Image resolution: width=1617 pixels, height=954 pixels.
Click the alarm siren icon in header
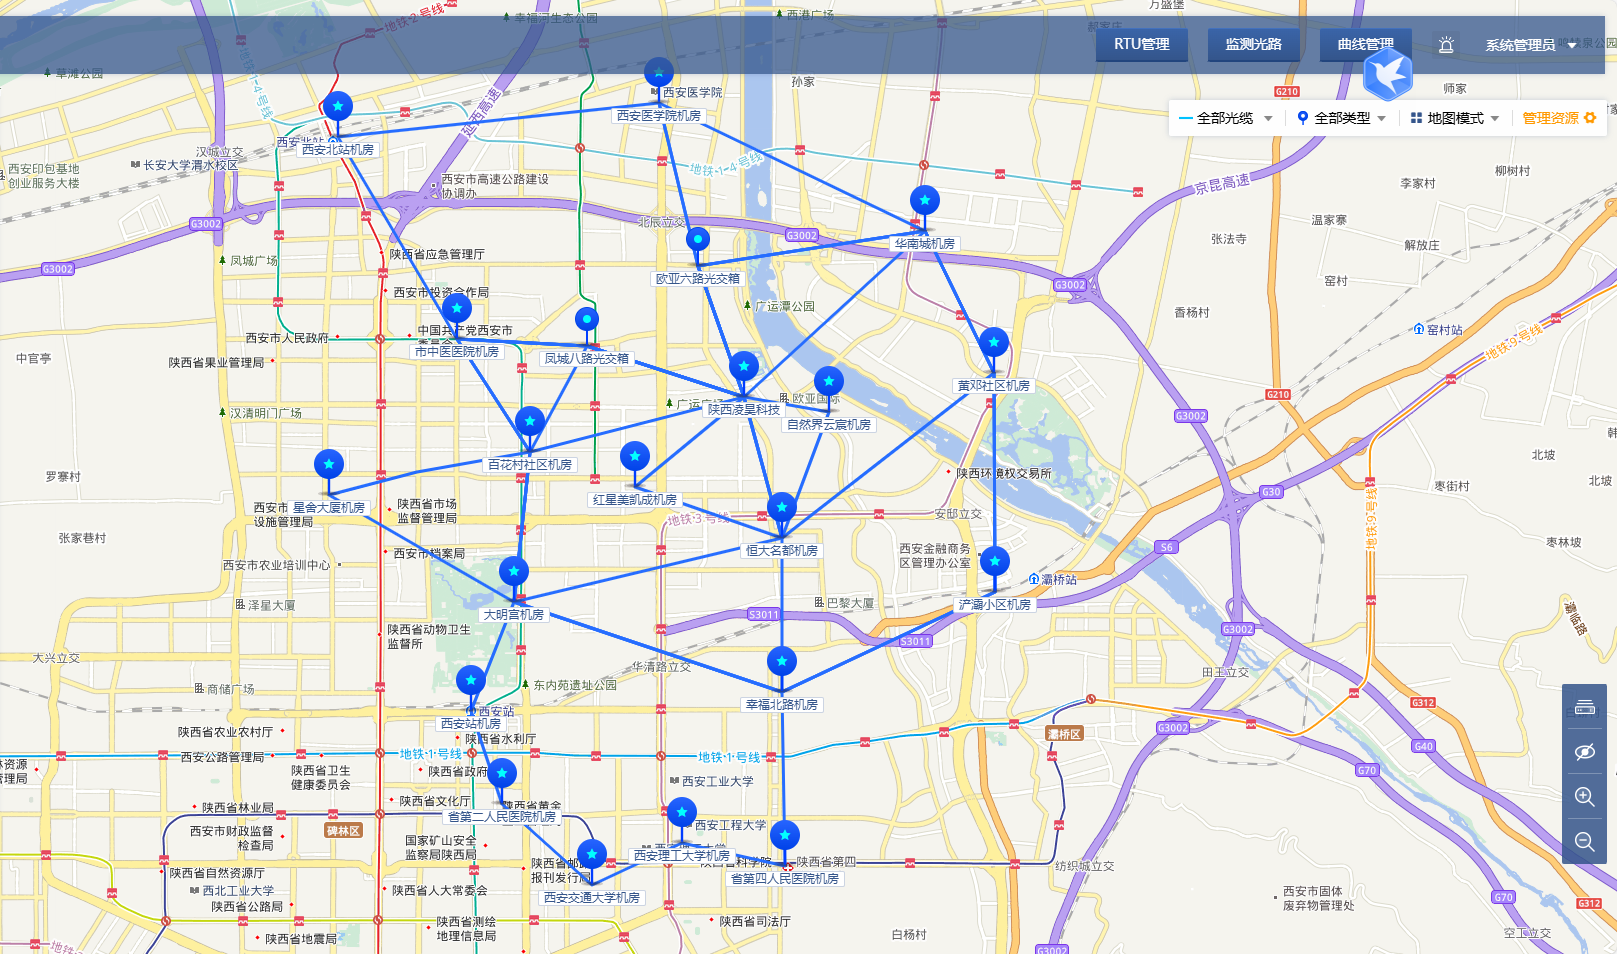coord(1446,45)
